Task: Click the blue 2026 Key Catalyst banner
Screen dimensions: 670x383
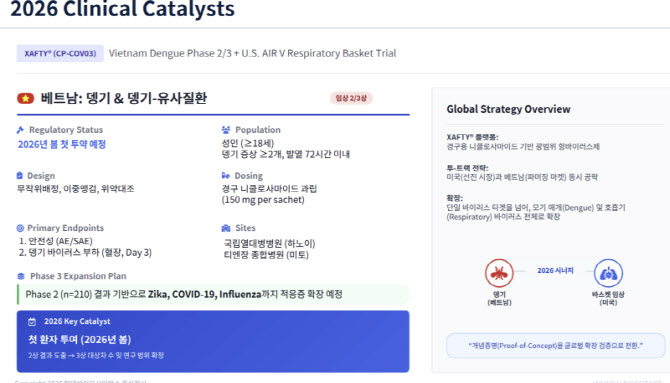Action: 213,341
